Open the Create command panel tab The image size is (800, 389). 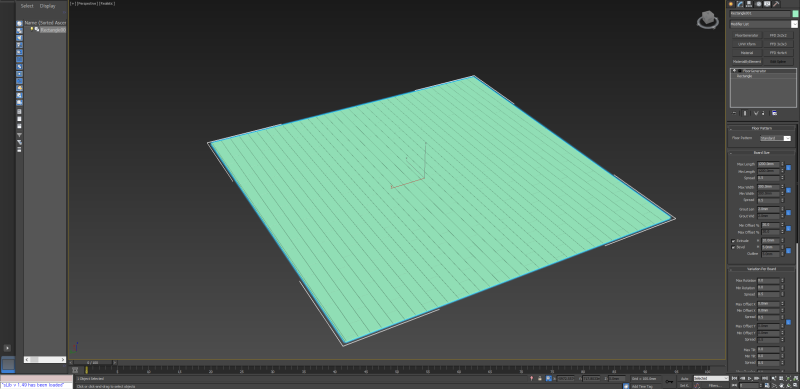point(731,4)
